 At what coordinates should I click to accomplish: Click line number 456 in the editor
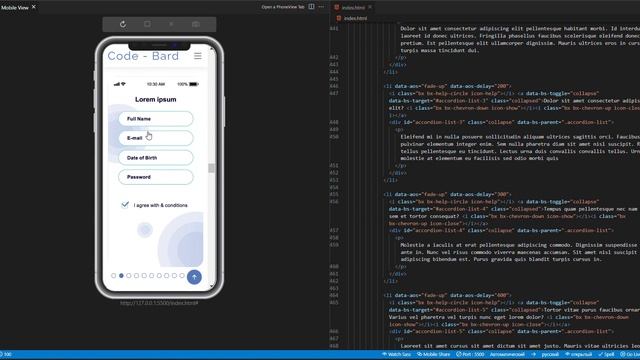point(334,202)
